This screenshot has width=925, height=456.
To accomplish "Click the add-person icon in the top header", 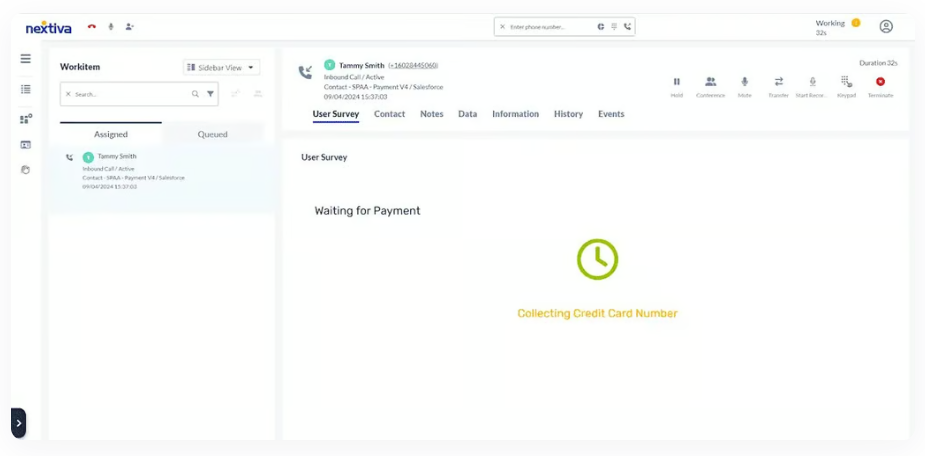I will 129,27.
